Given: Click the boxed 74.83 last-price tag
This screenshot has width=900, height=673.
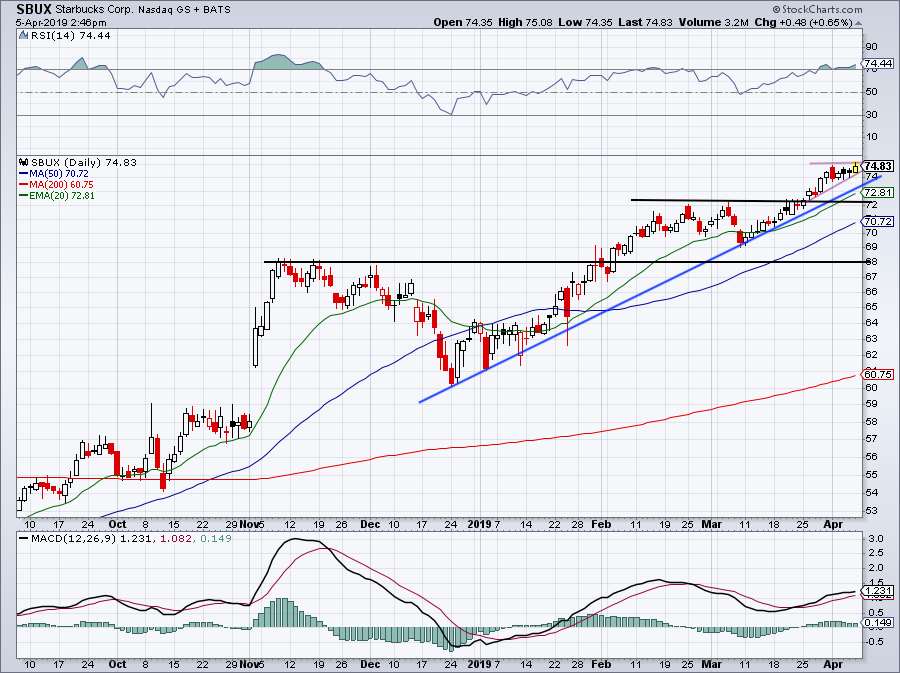Looking at the screenshot, I should [878, 166].
